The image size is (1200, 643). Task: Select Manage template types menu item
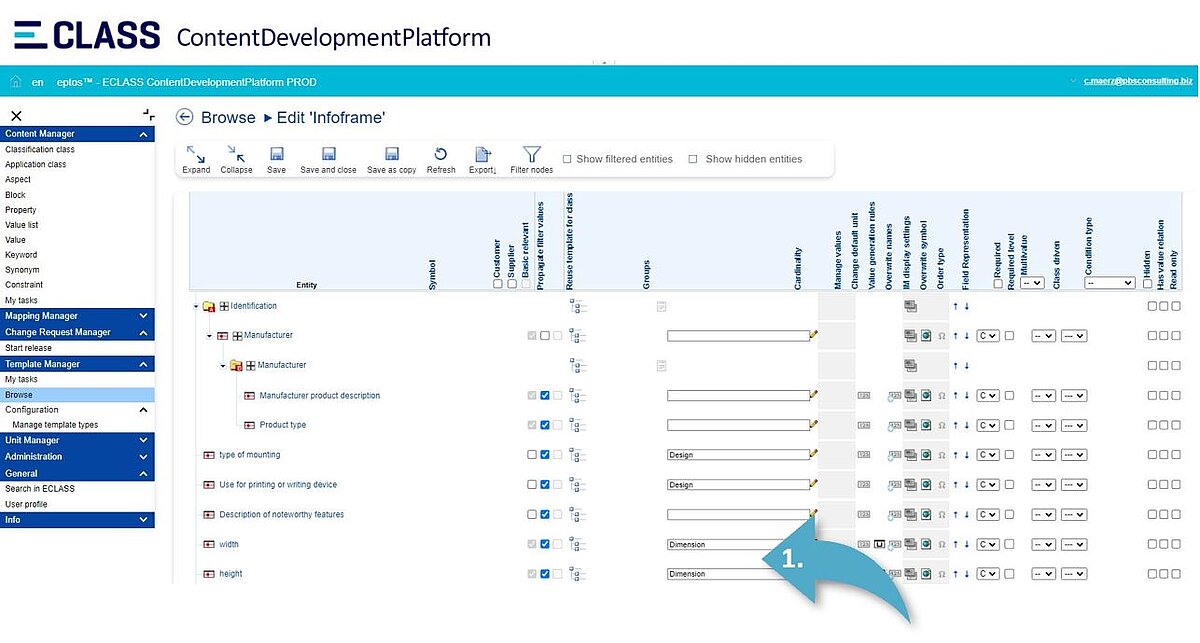point(55,425)
